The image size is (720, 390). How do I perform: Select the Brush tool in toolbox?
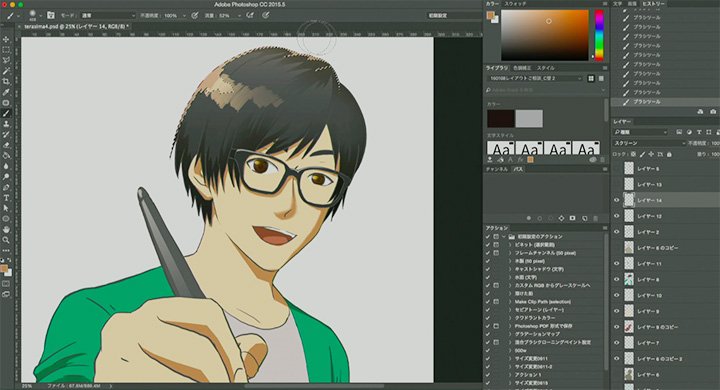click(x=6, y=113)
